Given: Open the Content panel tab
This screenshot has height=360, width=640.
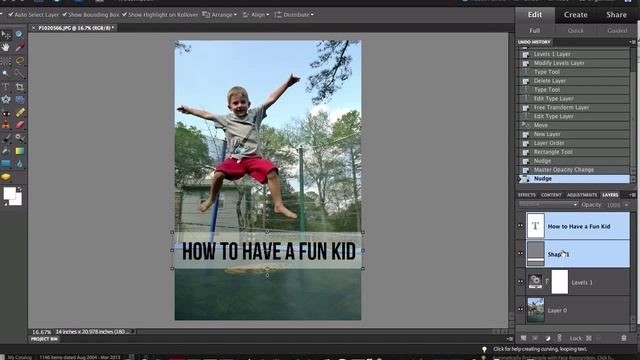Looking at the screenshot, I should click(x=551, y=195).
